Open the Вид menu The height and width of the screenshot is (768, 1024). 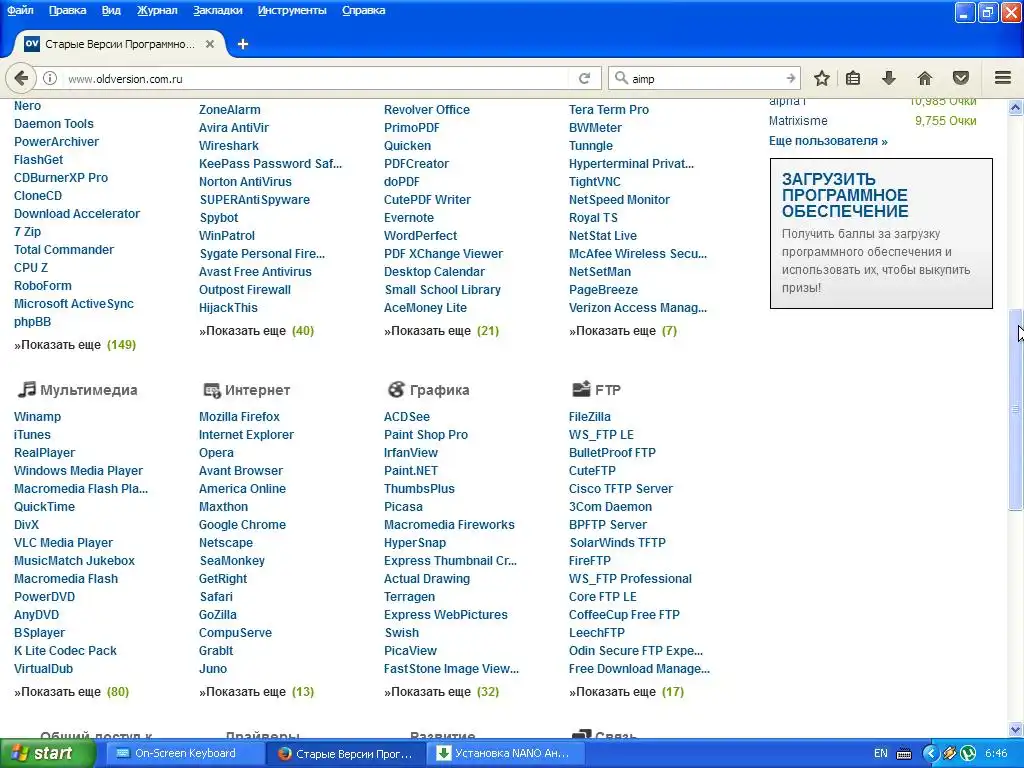coord(111,10)
